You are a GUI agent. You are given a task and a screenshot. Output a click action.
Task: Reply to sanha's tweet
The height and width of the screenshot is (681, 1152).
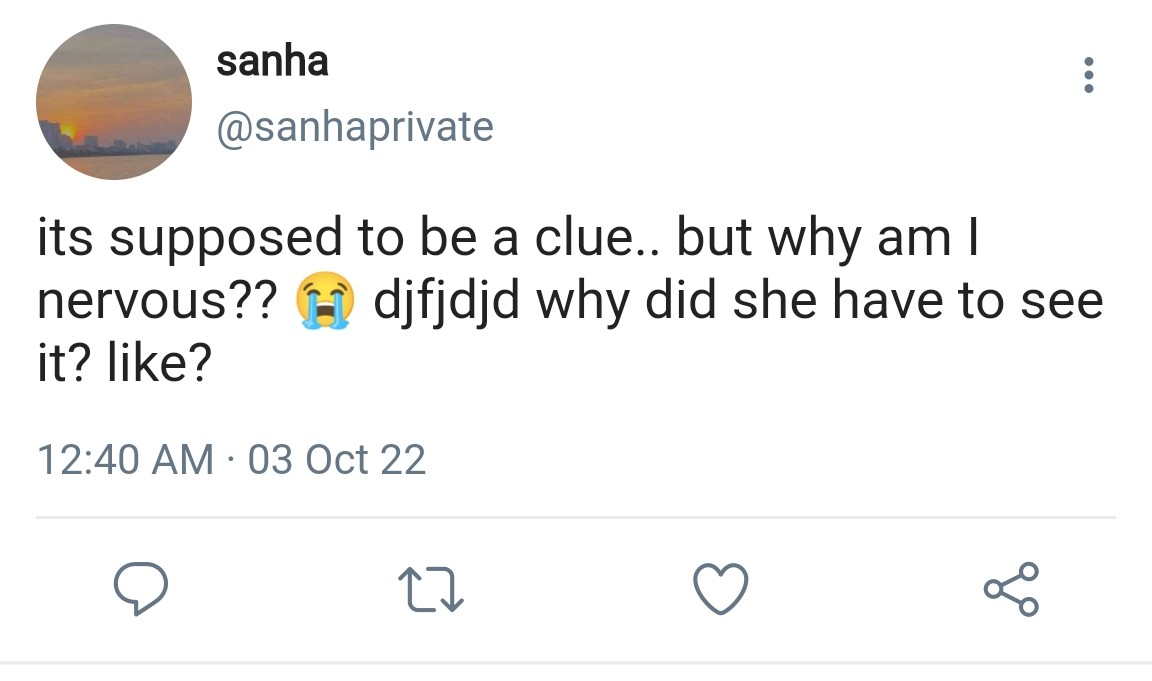tap(138, 589)
